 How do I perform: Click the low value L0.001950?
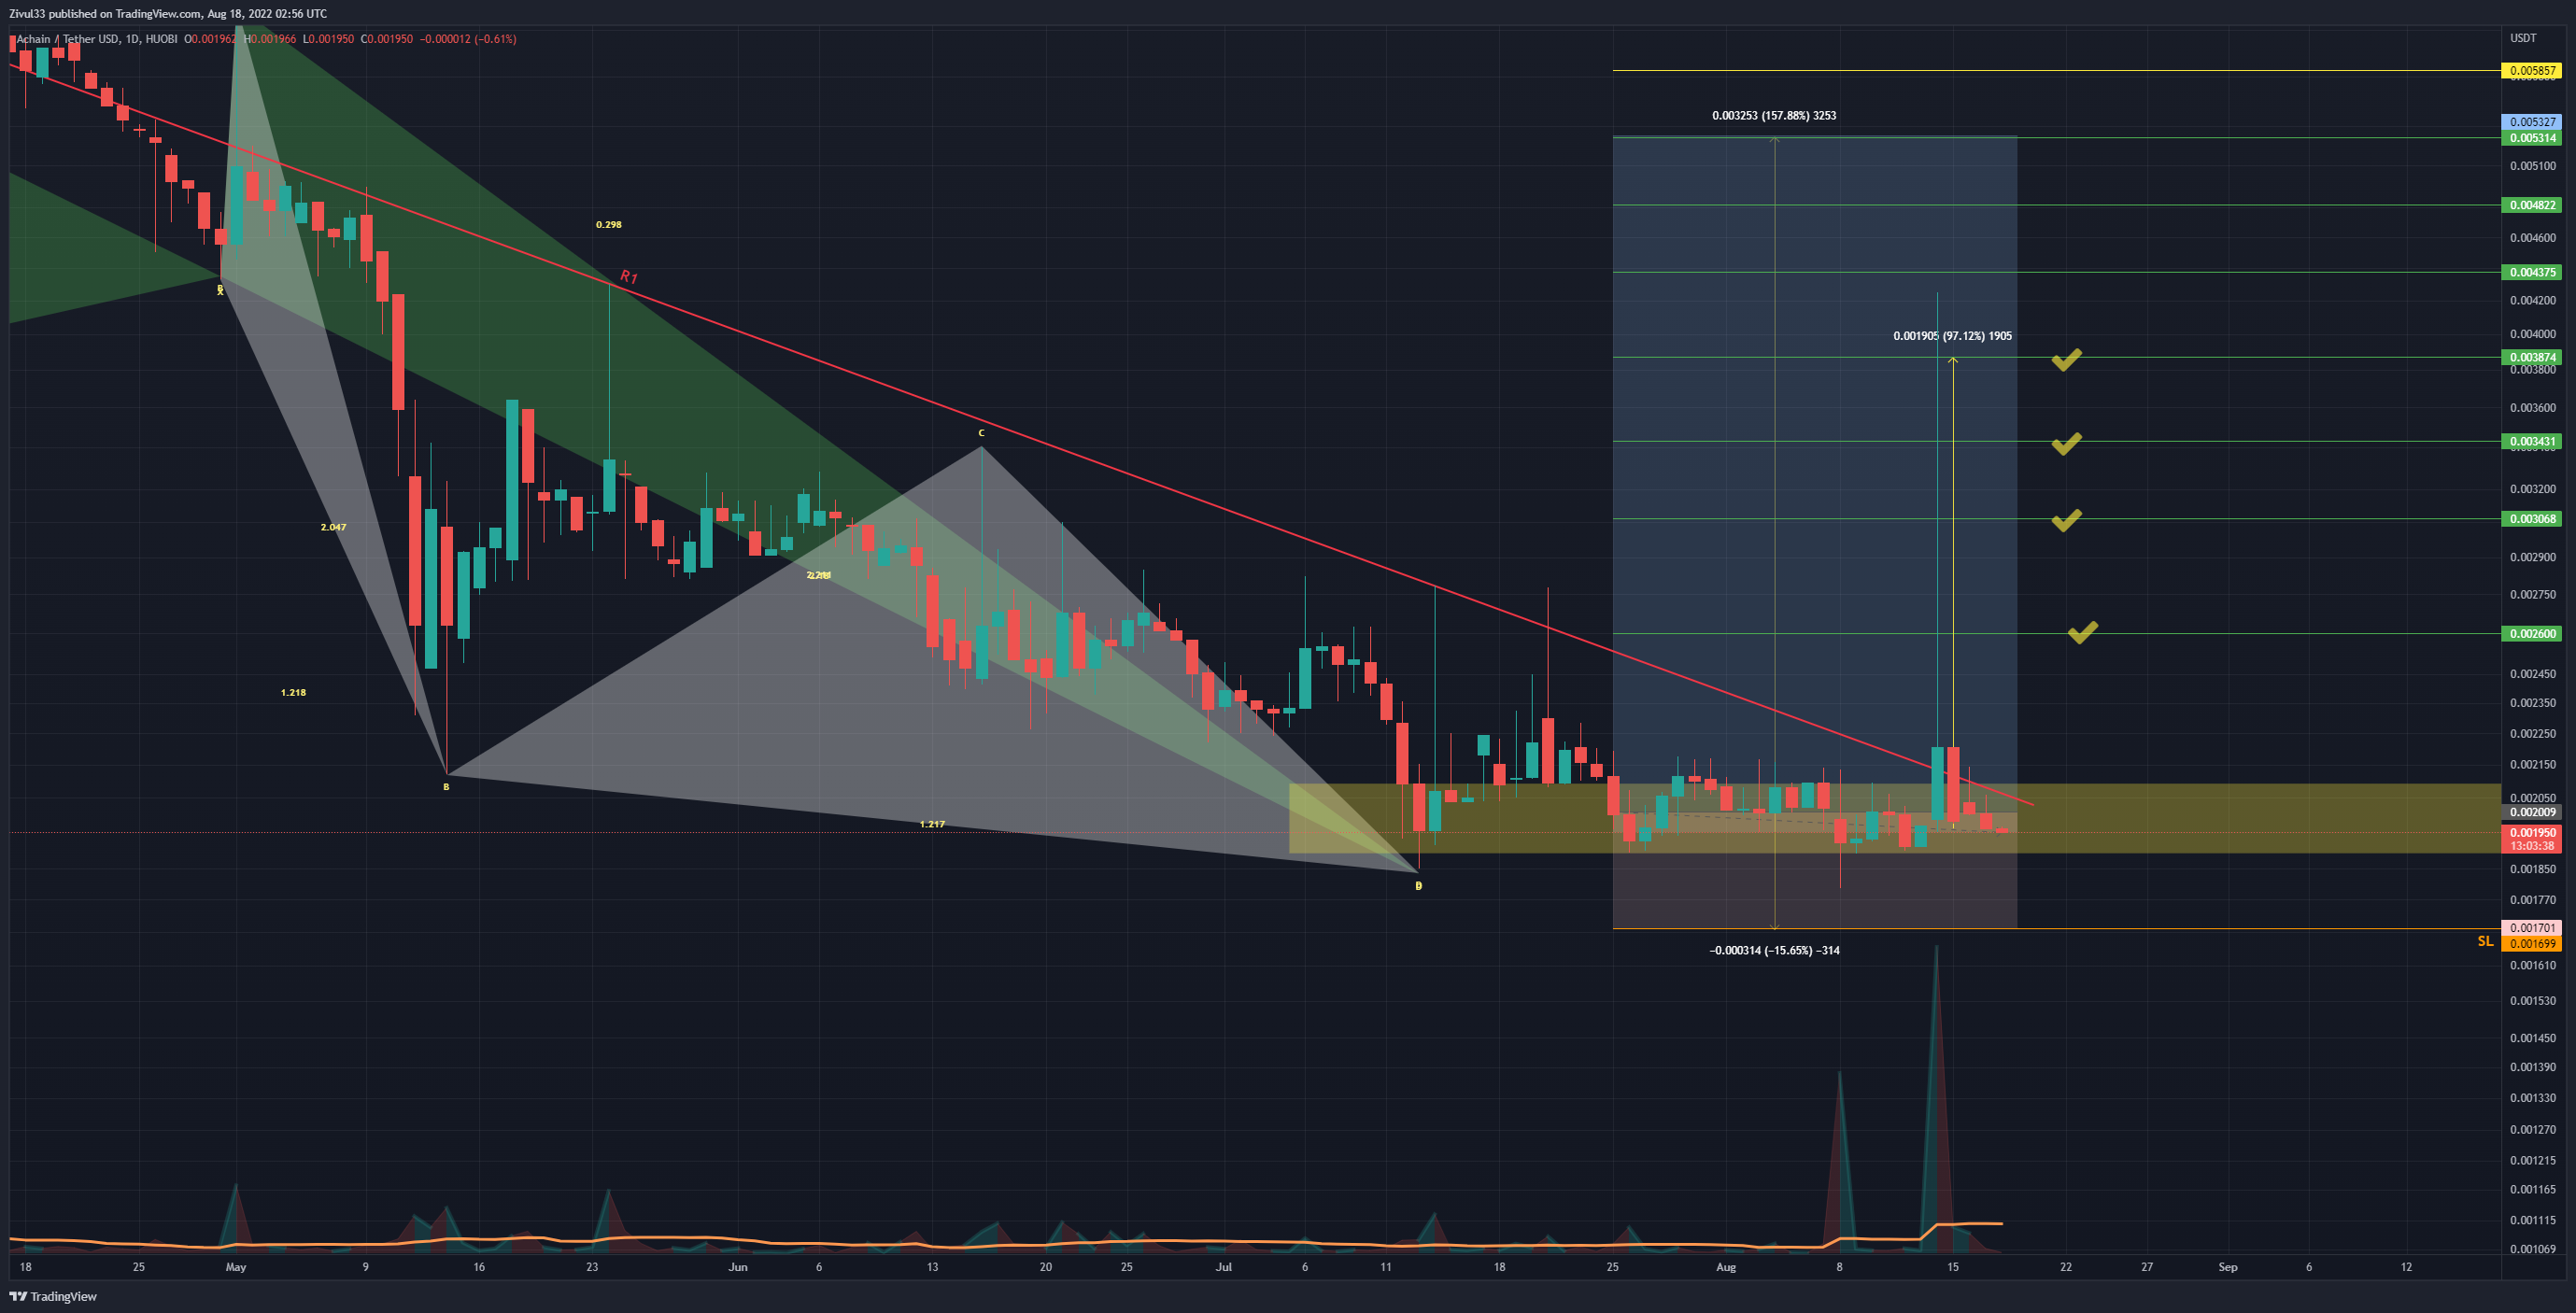coord(329,39)
